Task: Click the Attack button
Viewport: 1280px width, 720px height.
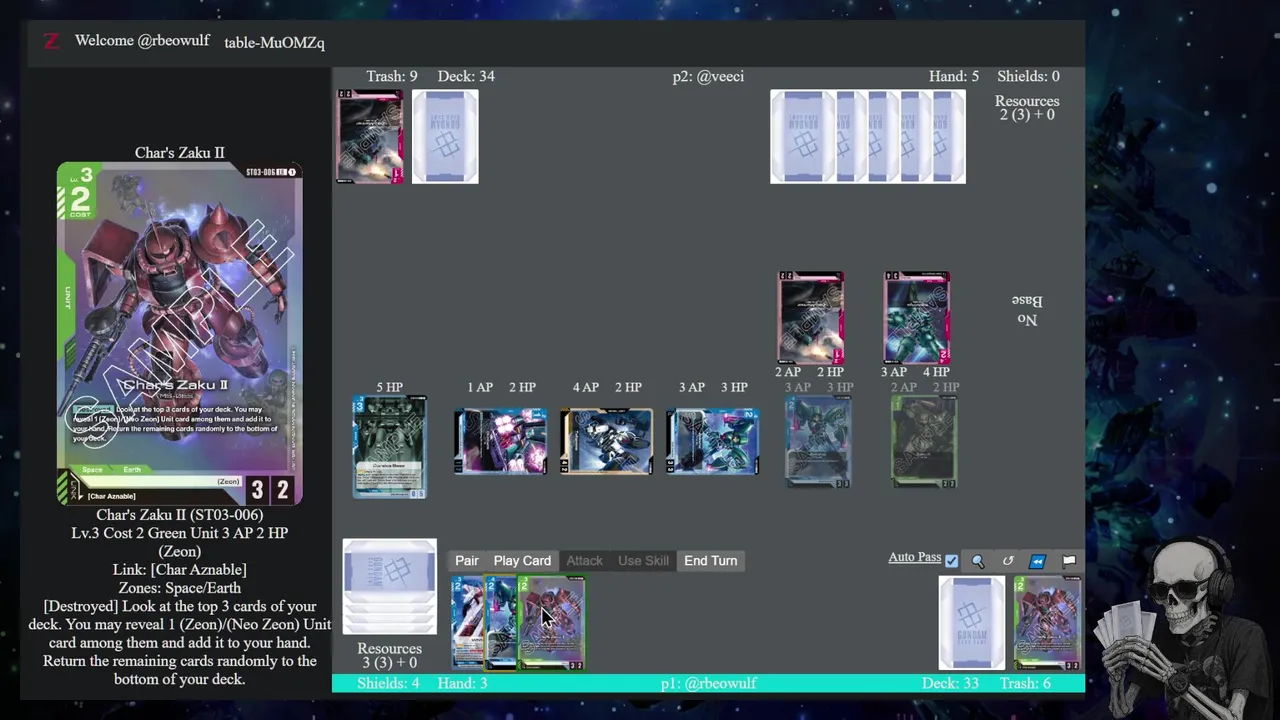Action: point(584,561)
